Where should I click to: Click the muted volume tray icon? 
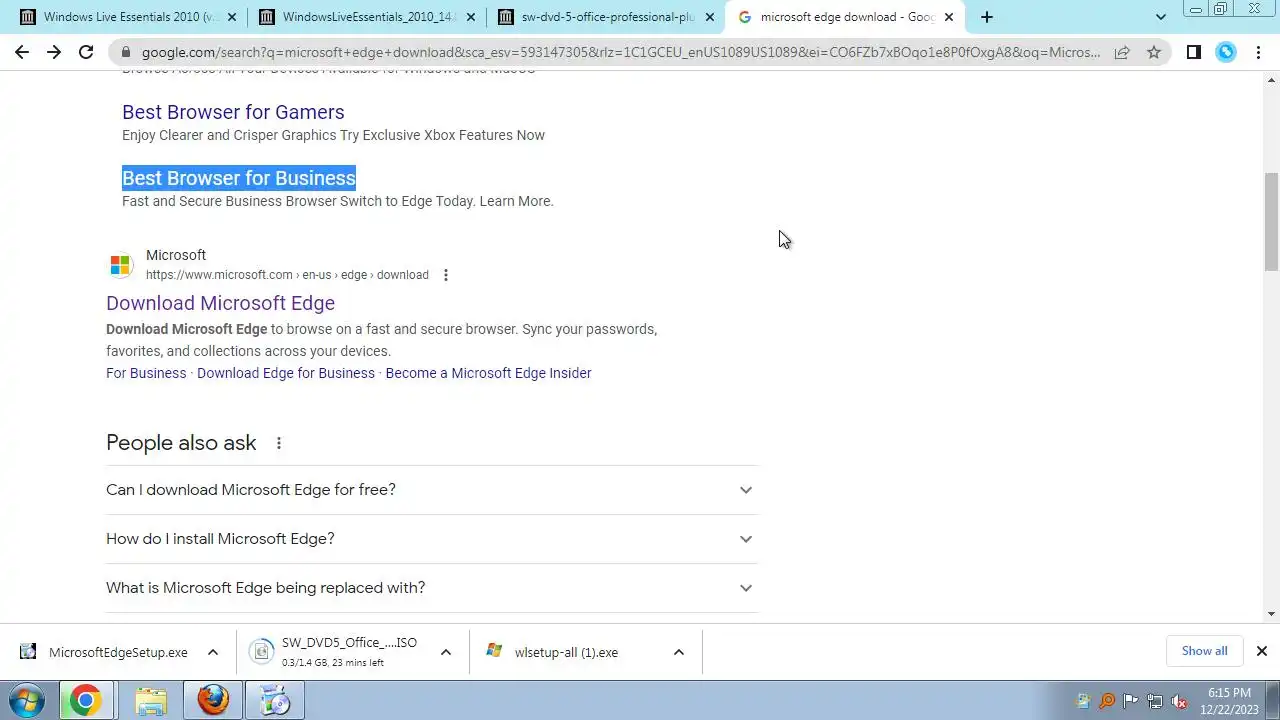(1179, 701)
